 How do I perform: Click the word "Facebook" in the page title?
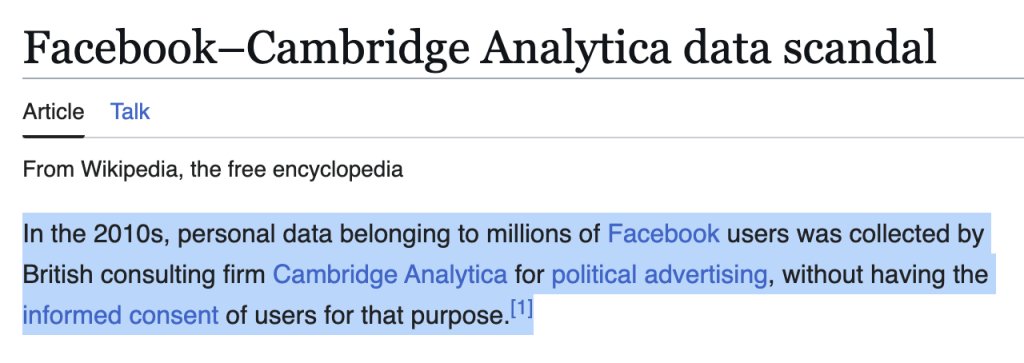(x=120, y=48)
